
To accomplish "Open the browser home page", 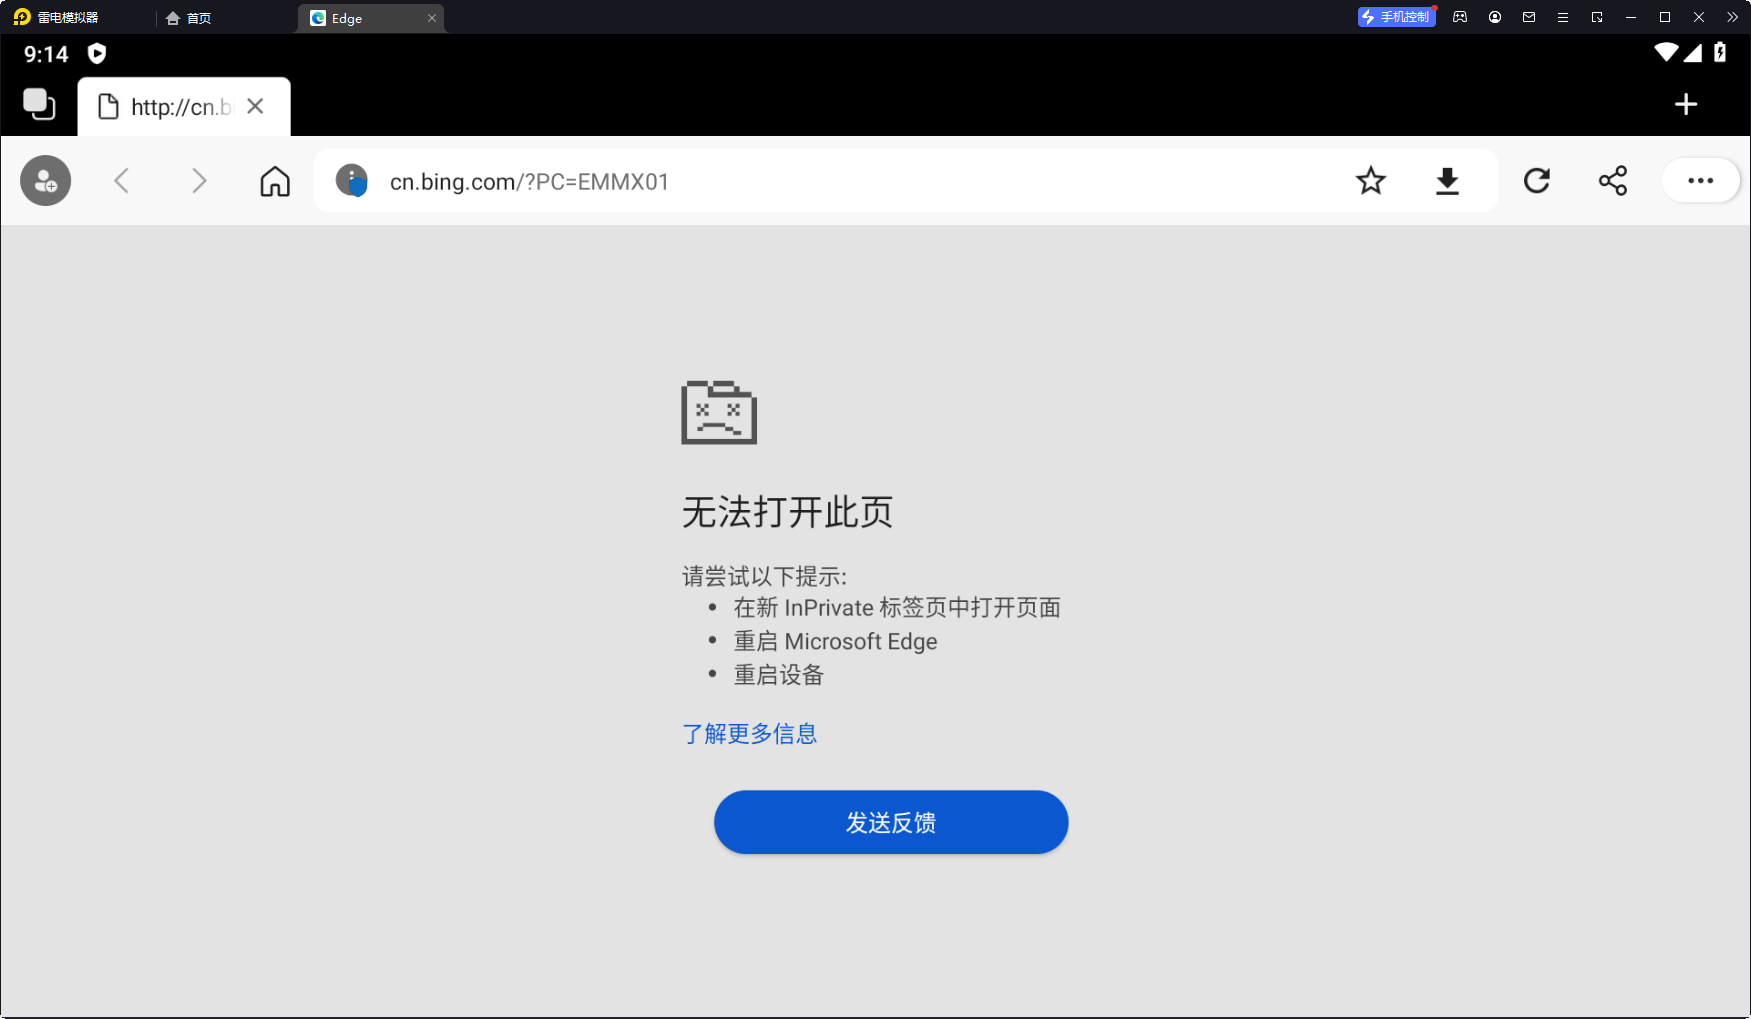I will coord(275,181).
